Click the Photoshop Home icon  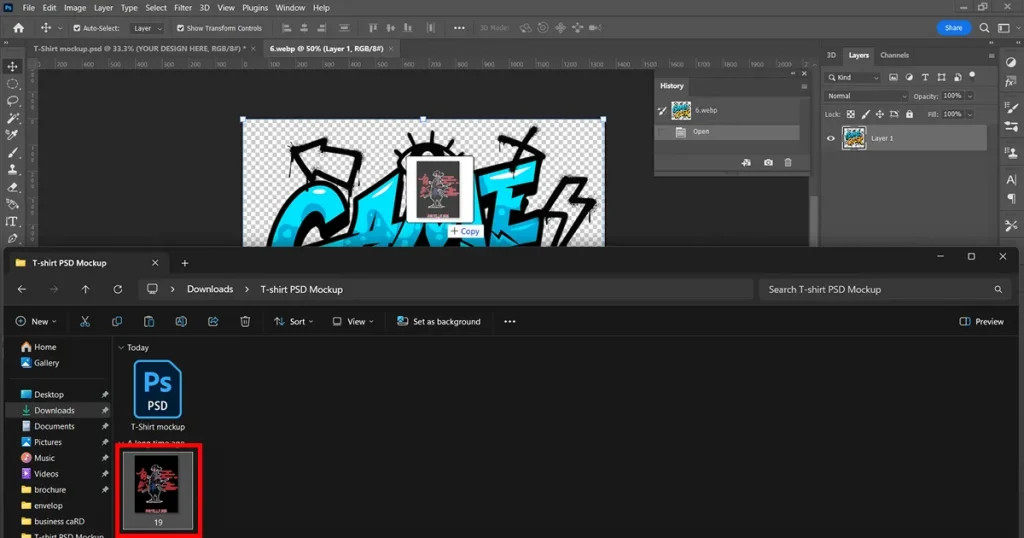[18, 28]
